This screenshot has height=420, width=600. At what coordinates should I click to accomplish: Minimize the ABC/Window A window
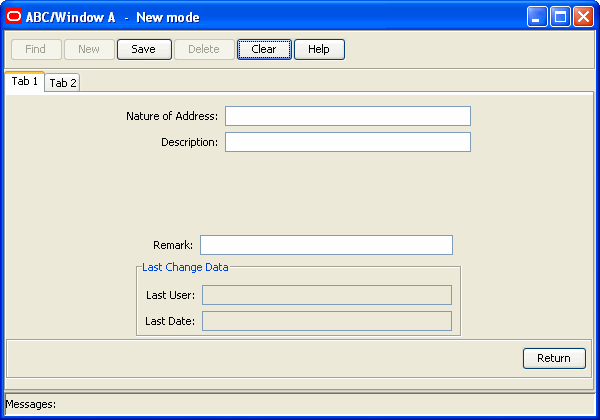point(536,17)
